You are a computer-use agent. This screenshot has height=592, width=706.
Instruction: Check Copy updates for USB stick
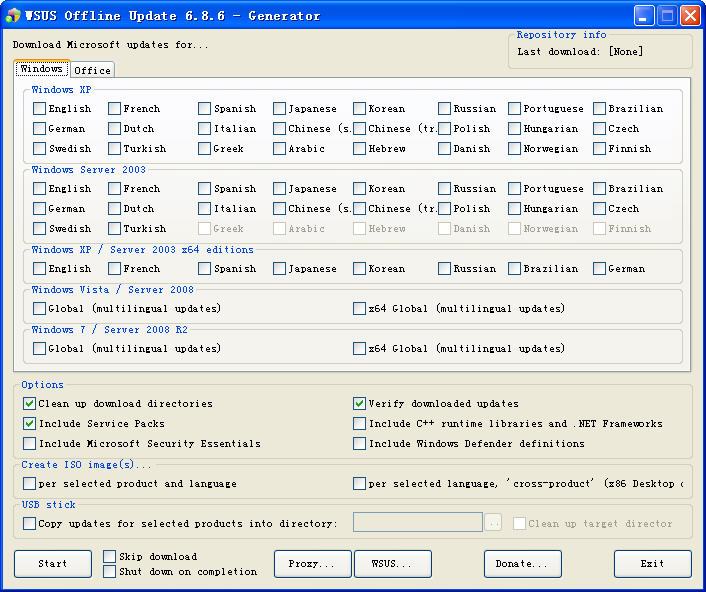click(29, 523)
